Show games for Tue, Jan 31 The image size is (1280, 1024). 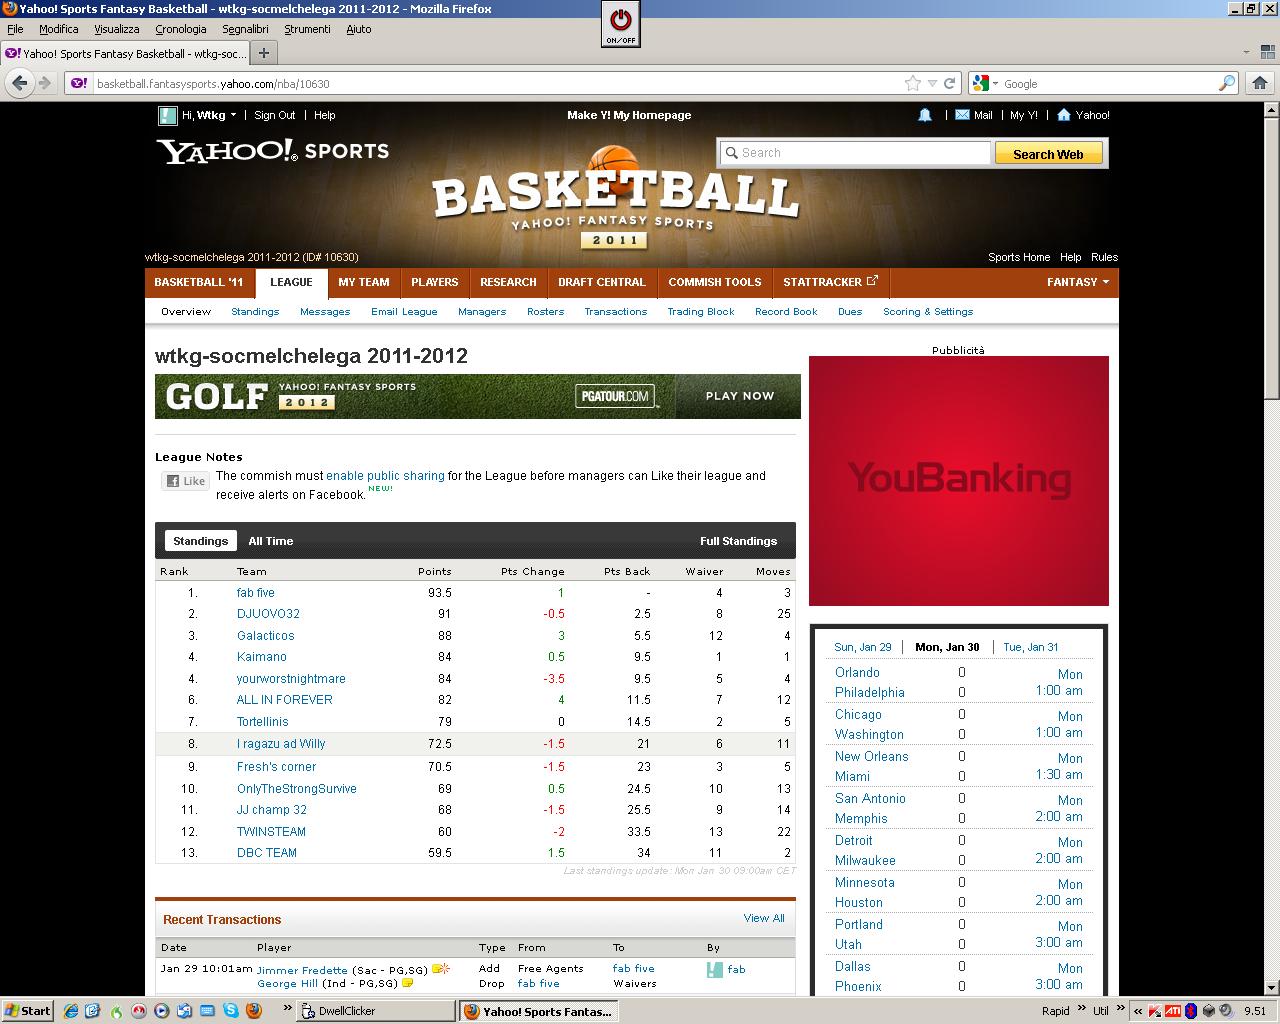[1030, 647]
